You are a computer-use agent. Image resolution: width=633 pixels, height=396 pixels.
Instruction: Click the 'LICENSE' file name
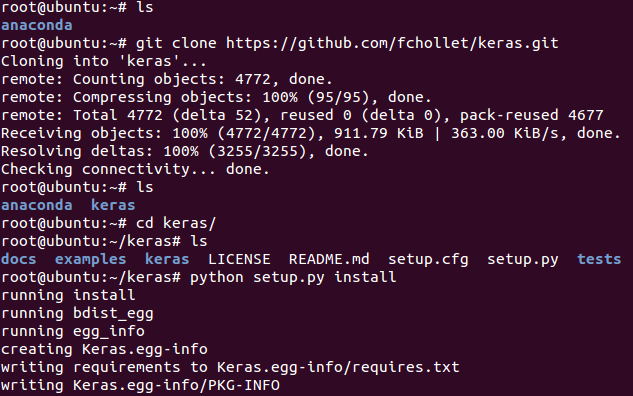[x=239, y=259]
